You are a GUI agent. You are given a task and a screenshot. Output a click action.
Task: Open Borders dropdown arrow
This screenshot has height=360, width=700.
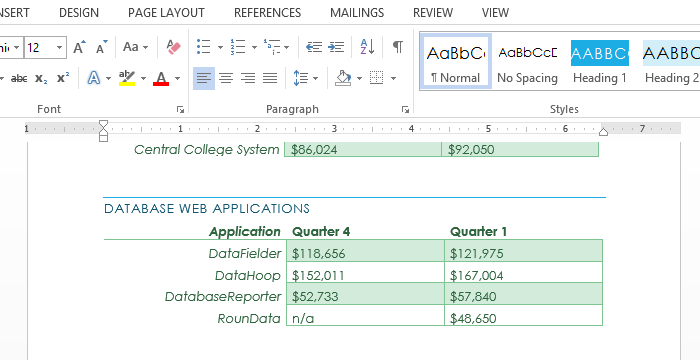coord(393,79)
